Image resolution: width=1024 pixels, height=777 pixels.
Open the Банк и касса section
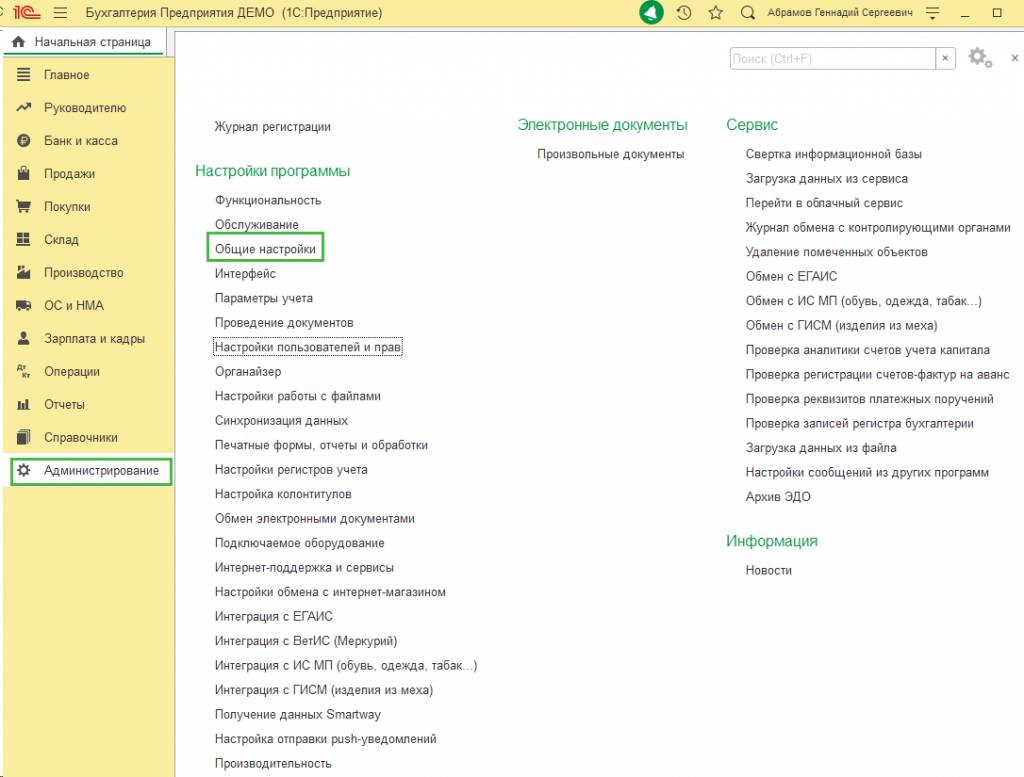click(x=80, y=140)
